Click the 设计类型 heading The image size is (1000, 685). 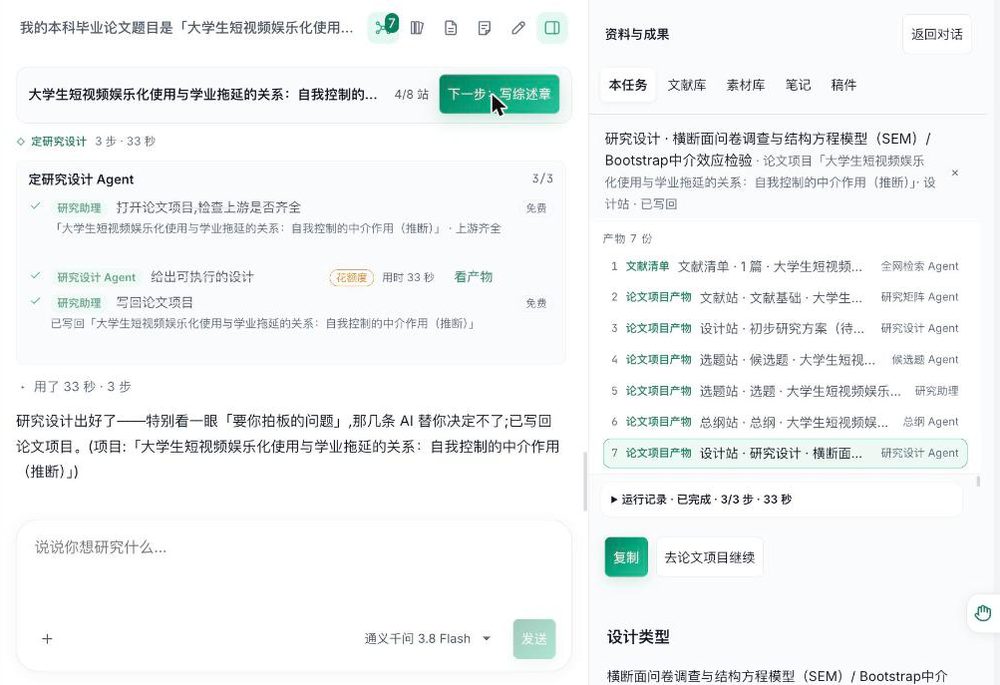coord(638,637)
